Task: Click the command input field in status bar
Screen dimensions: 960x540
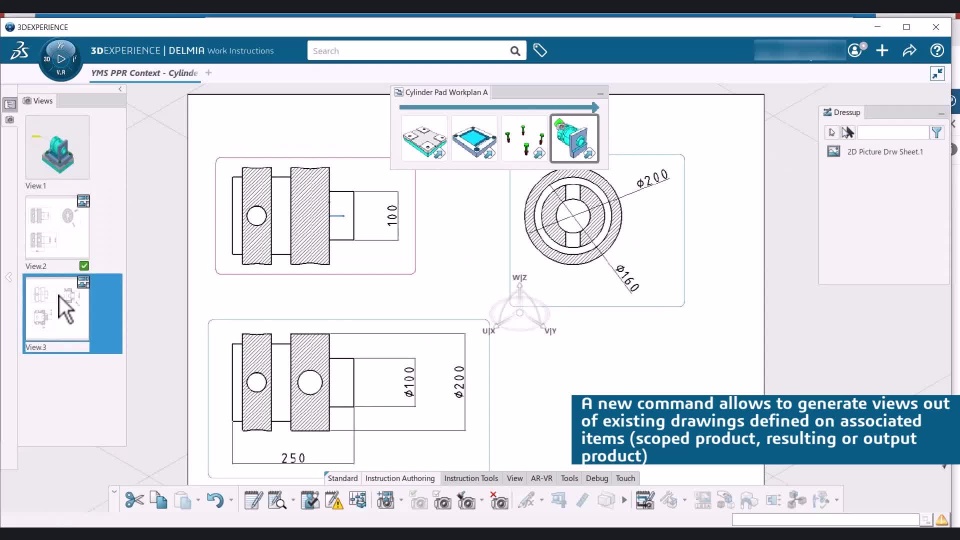Action: point(825,520)
